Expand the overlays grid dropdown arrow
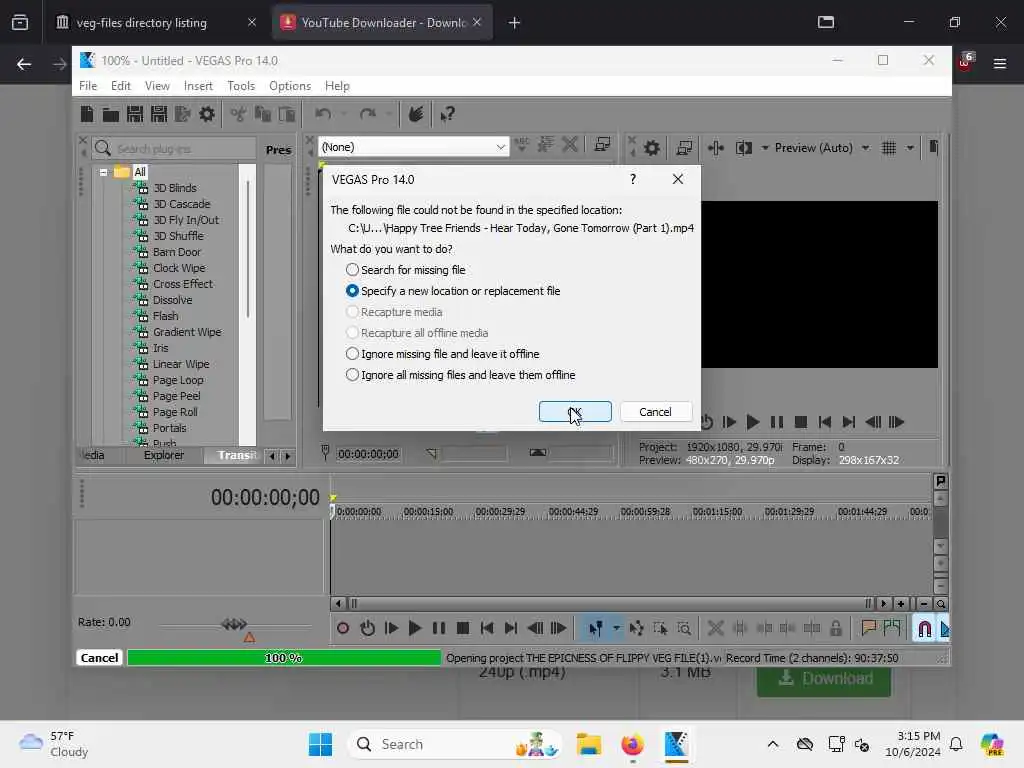The image size is (1024, 768). click(910, 148)
